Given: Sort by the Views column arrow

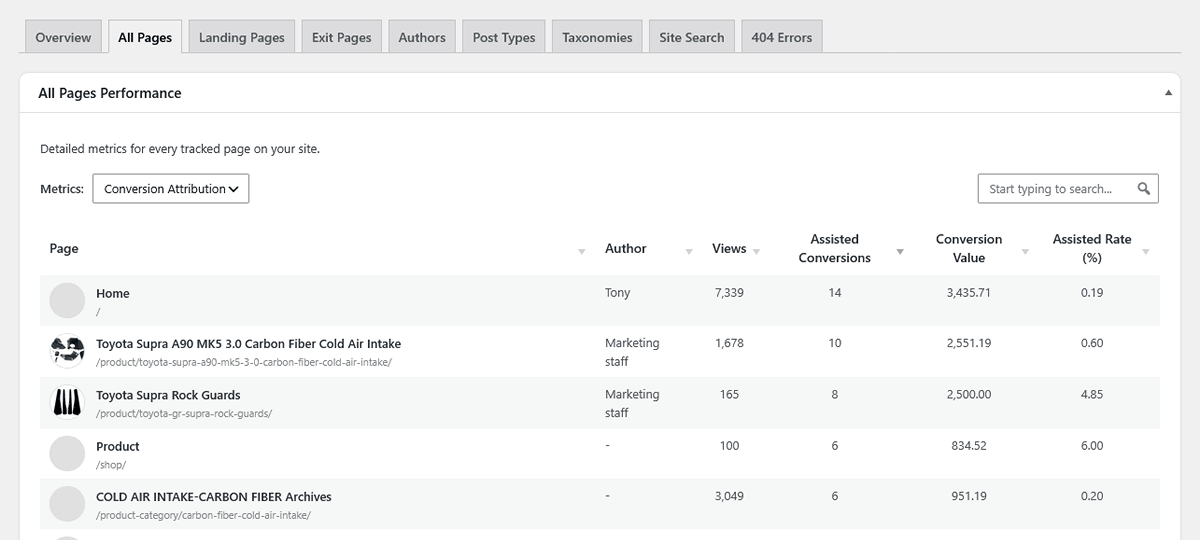Looking at the screenshot, I should point(756,252).
